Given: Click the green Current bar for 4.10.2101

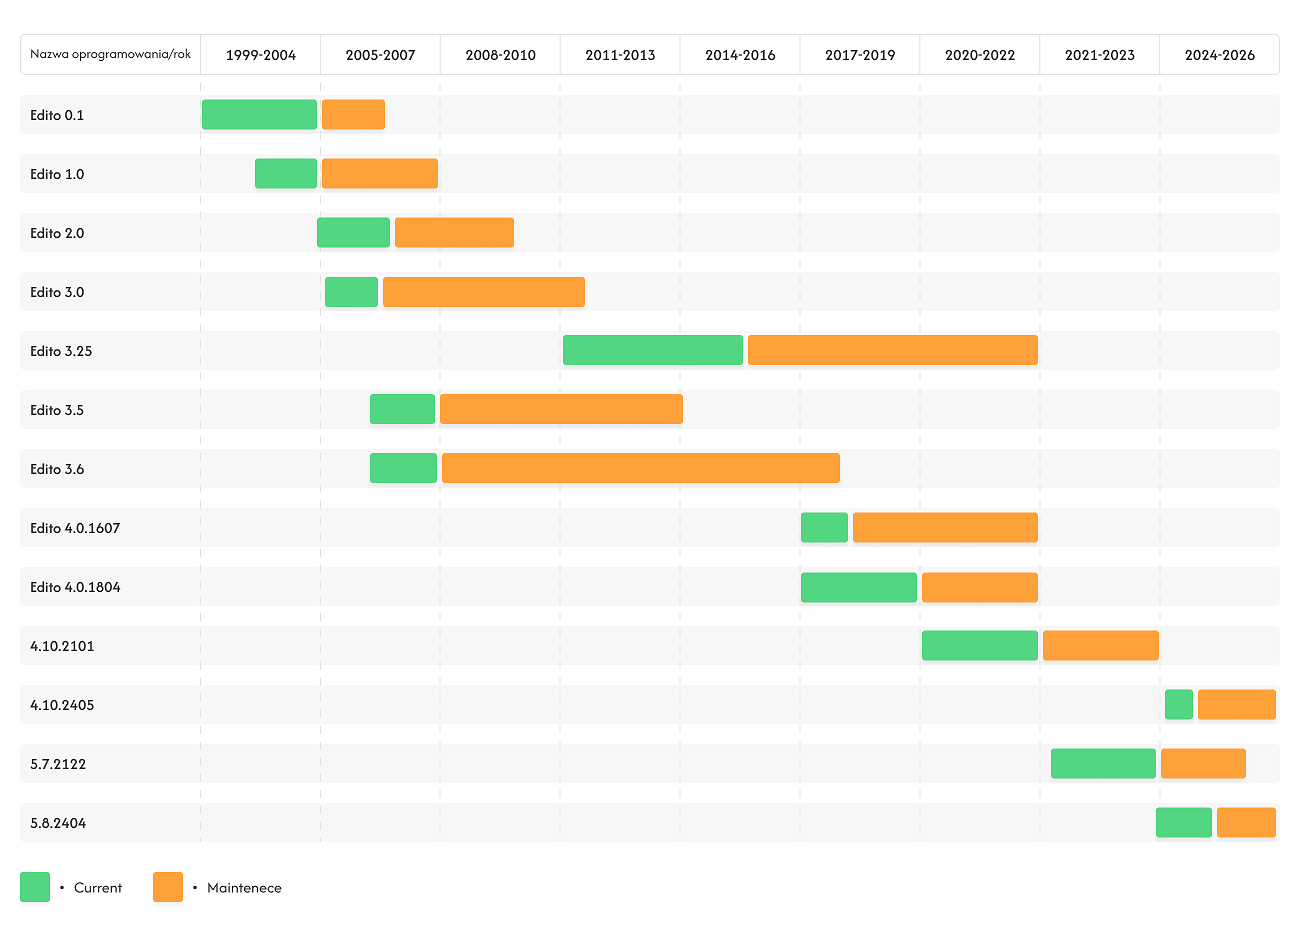Looking at the screenshot, I should (980, 646).
